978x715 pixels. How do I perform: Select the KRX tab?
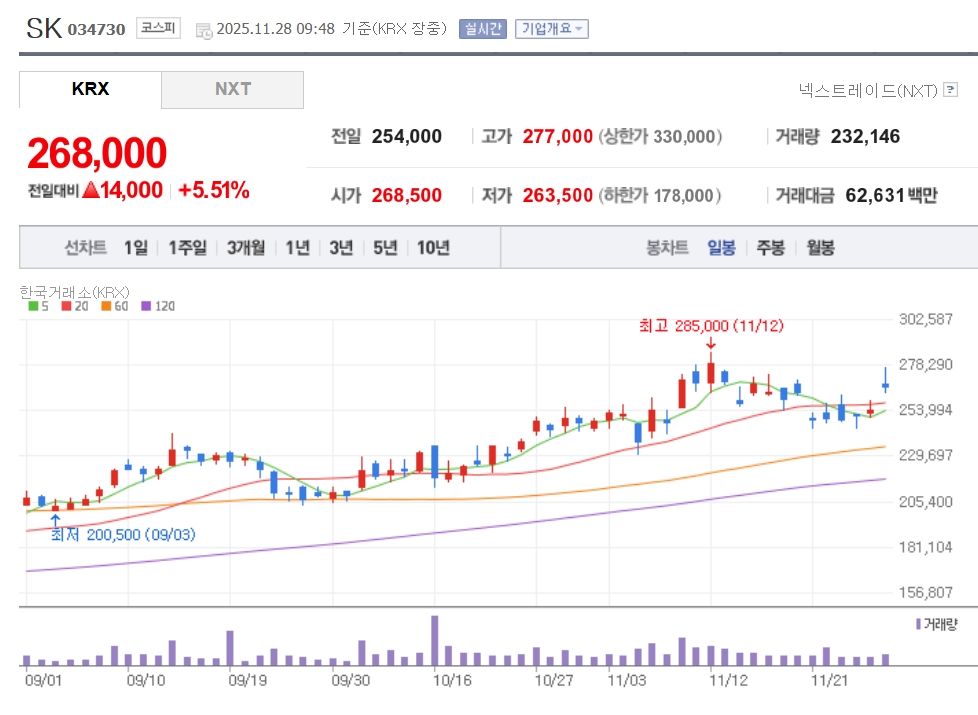click(90, 89)
